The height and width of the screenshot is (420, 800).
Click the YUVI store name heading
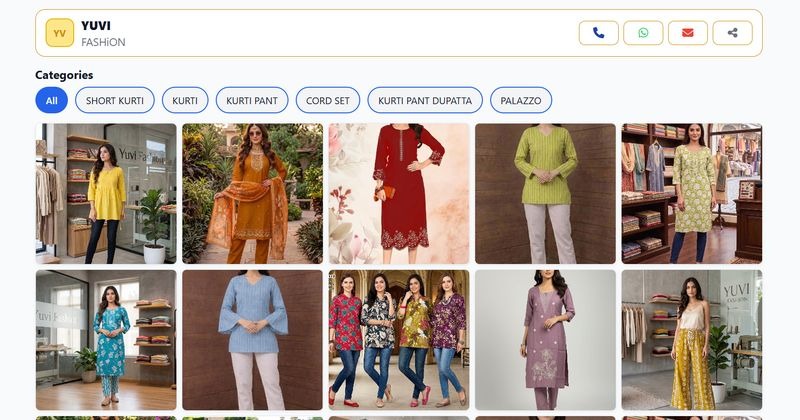pos(96,26)
